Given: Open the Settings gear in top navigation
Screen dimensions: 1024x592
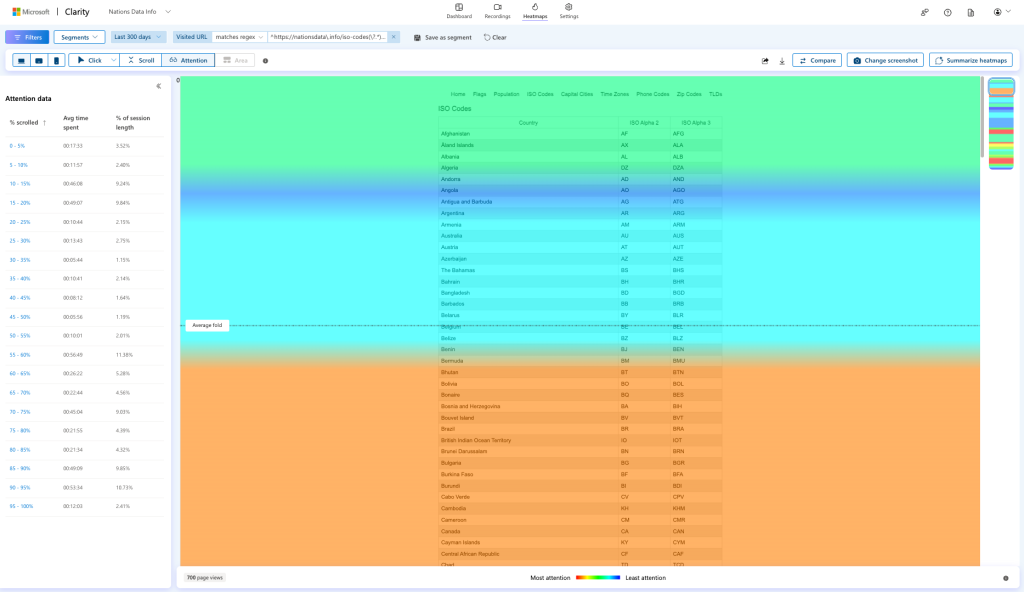Looking at the screenshot, I should pos(568,11).
